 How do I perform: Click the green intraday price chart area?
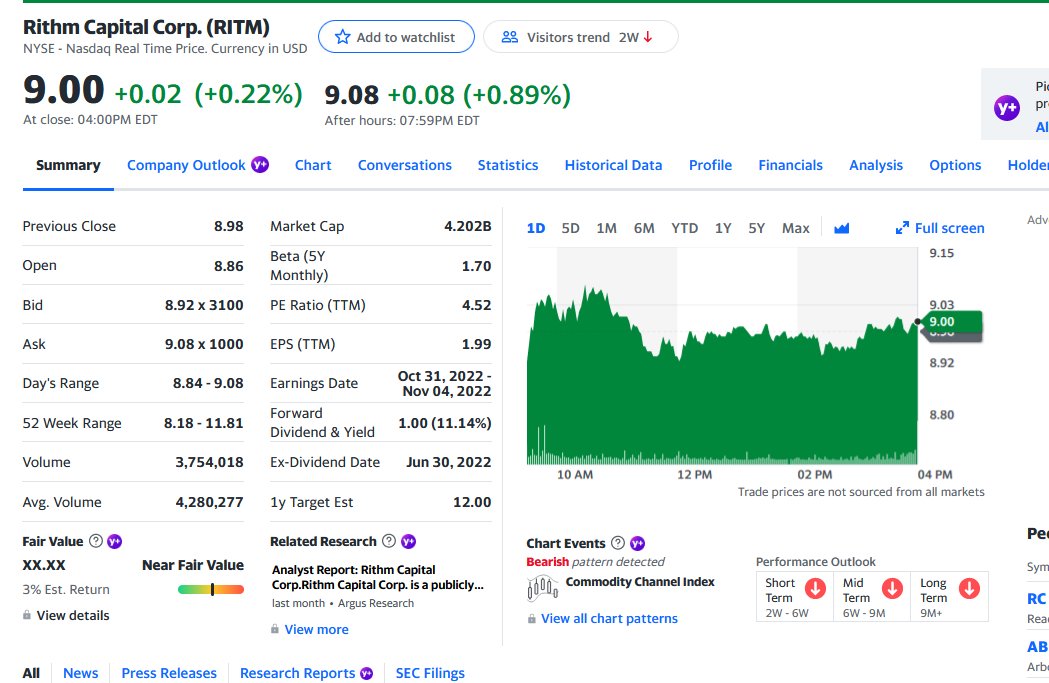pyautogui.click(x=723, y=395)
